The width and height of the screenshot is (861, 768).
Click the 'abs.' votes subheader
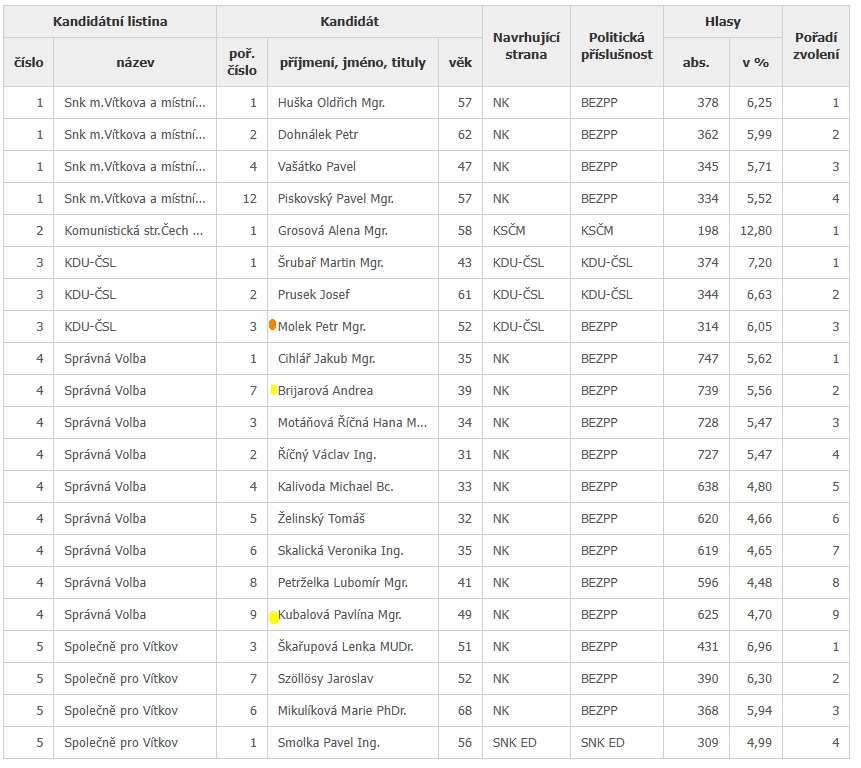click(696, 62)
